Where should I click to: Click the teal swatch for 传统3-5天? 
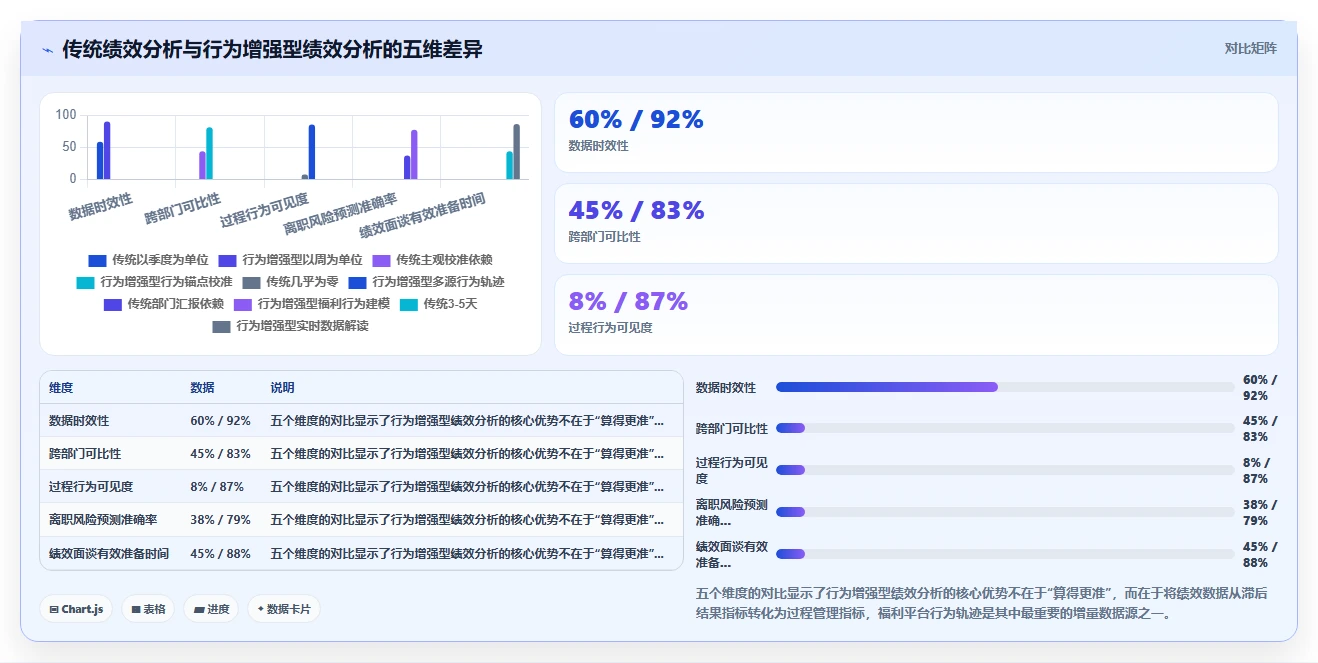[408, 304]
